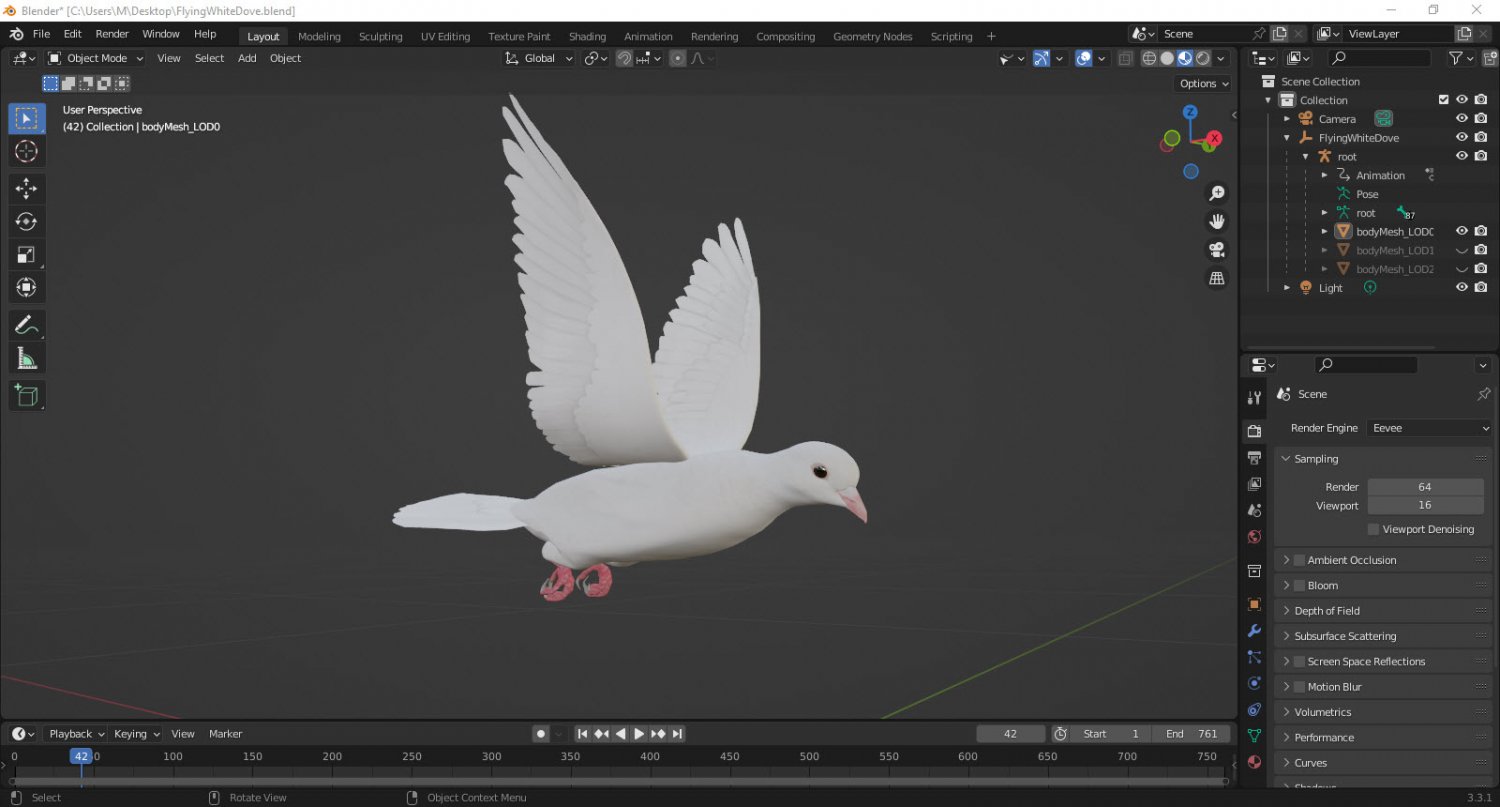This screenshot has width=1500, height=807.
Task: Uncheck the Collection checkbox in the outliner
Action: click(x=1443, y=99)
